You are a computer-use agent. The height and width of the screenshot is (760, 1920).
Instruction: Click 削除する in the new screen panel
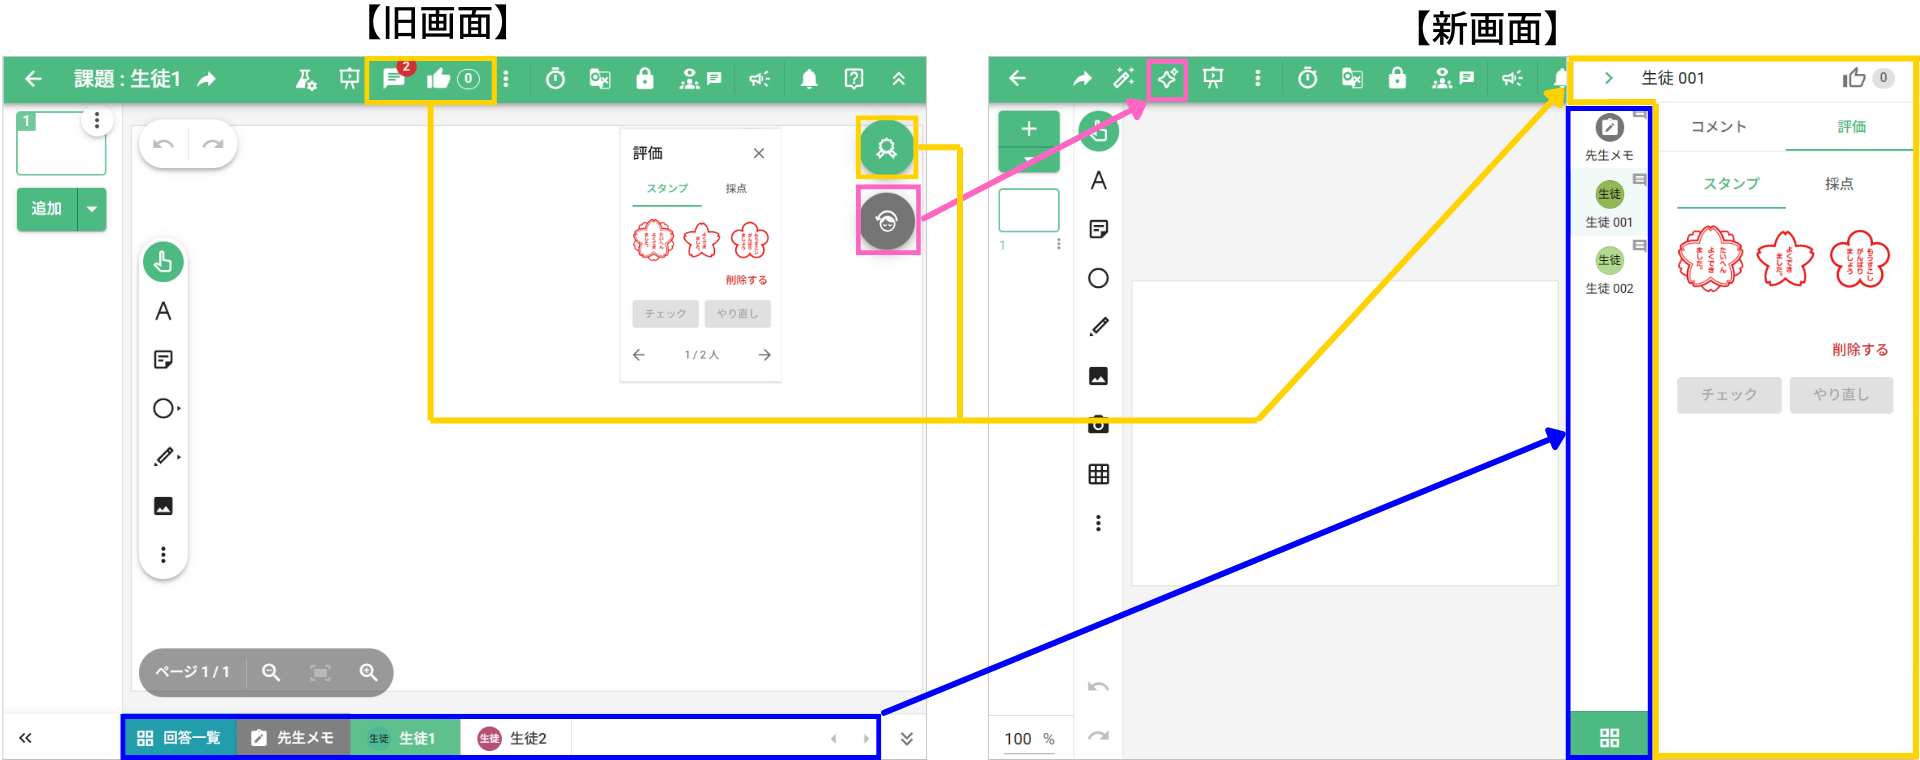[x=1859, y=349]
